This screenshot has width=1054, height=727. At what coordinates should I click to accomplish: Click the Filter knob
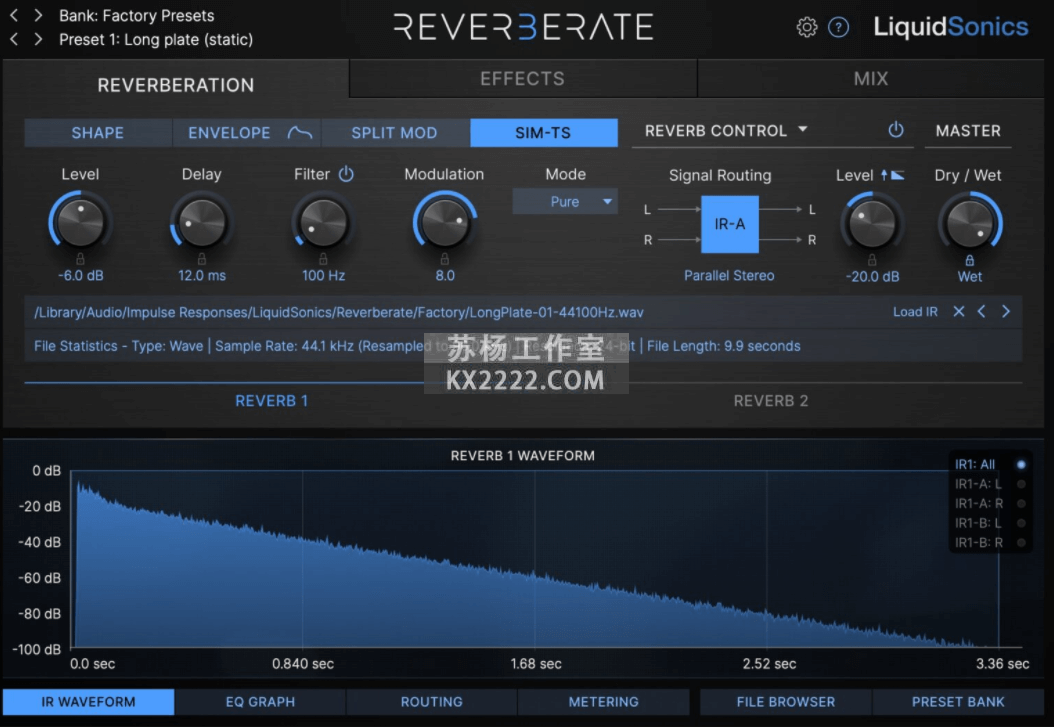tap(323, 222)
